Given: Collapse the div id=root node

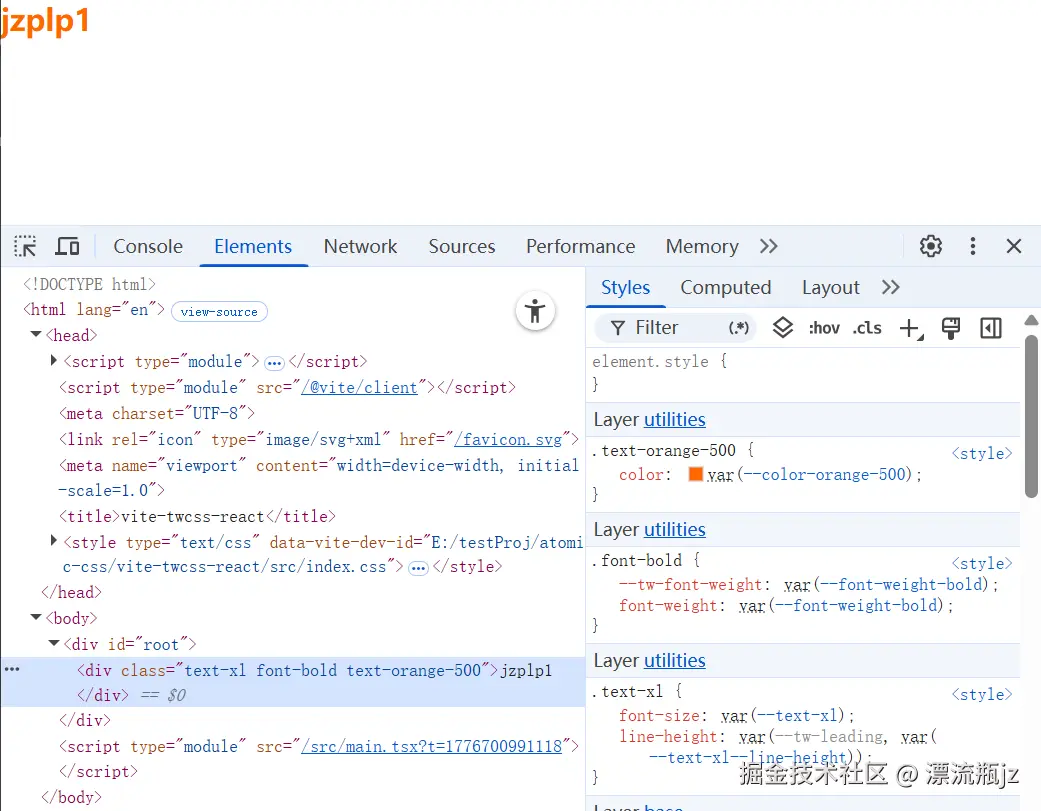Looking at the screenshot, I should tap(54, 643).
